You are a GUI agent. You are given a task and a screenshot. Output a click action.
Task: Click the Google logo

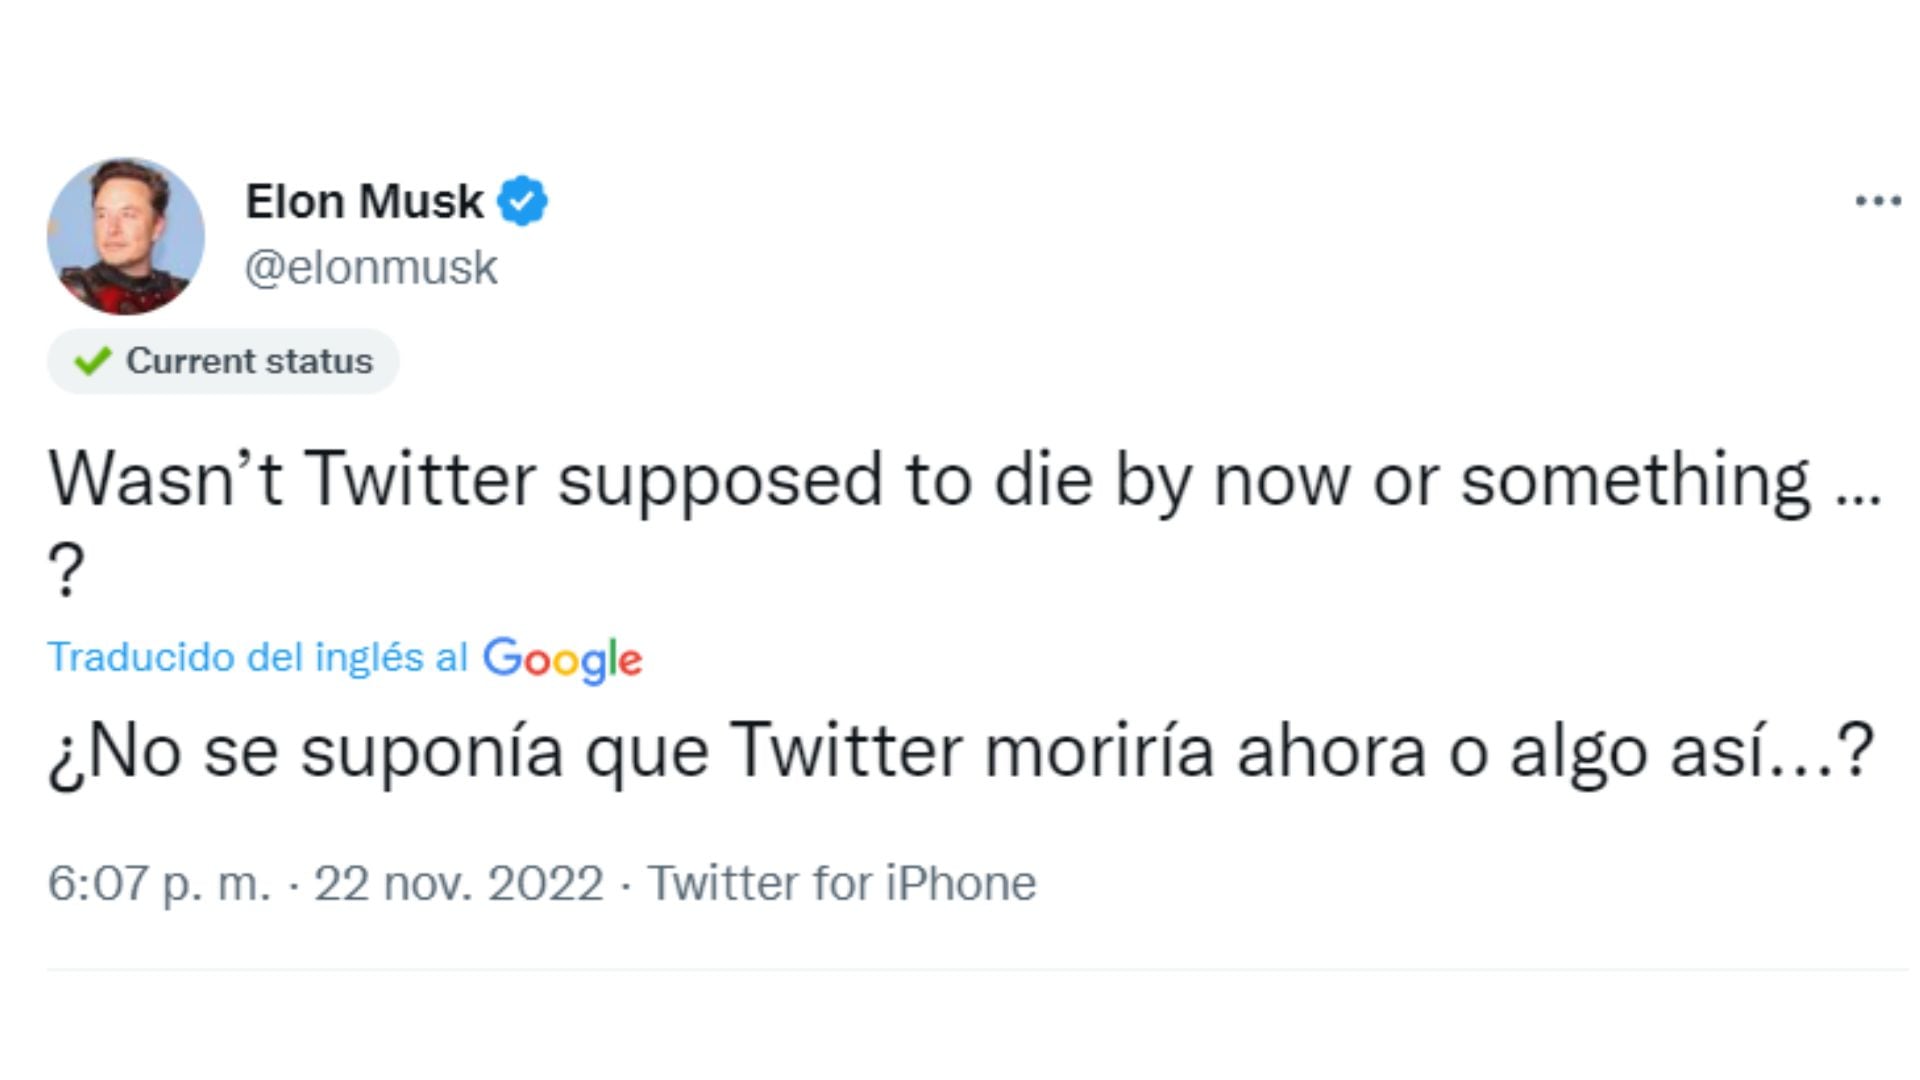click(562, 659)
